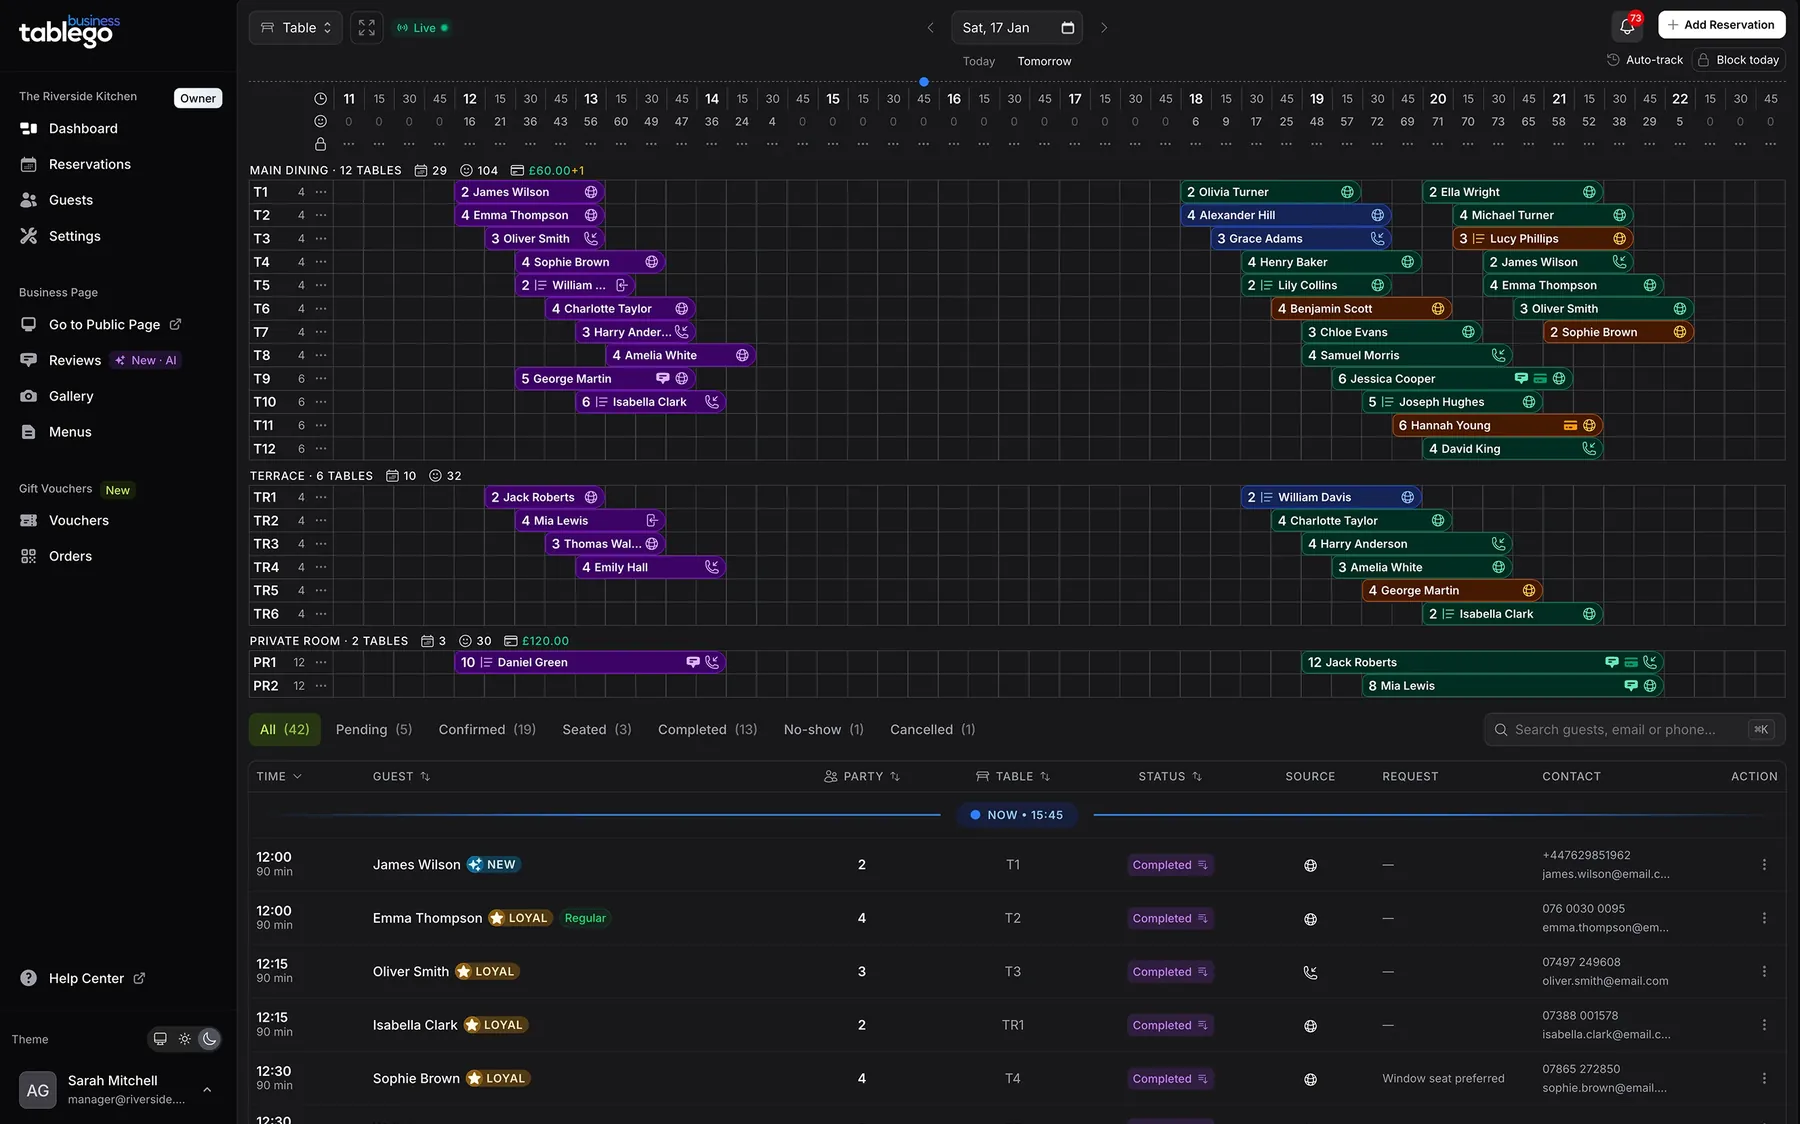Click the guest search field
Image resolution: width=1800 pixels, height=1124 pixels.
tap(1634, 730)
